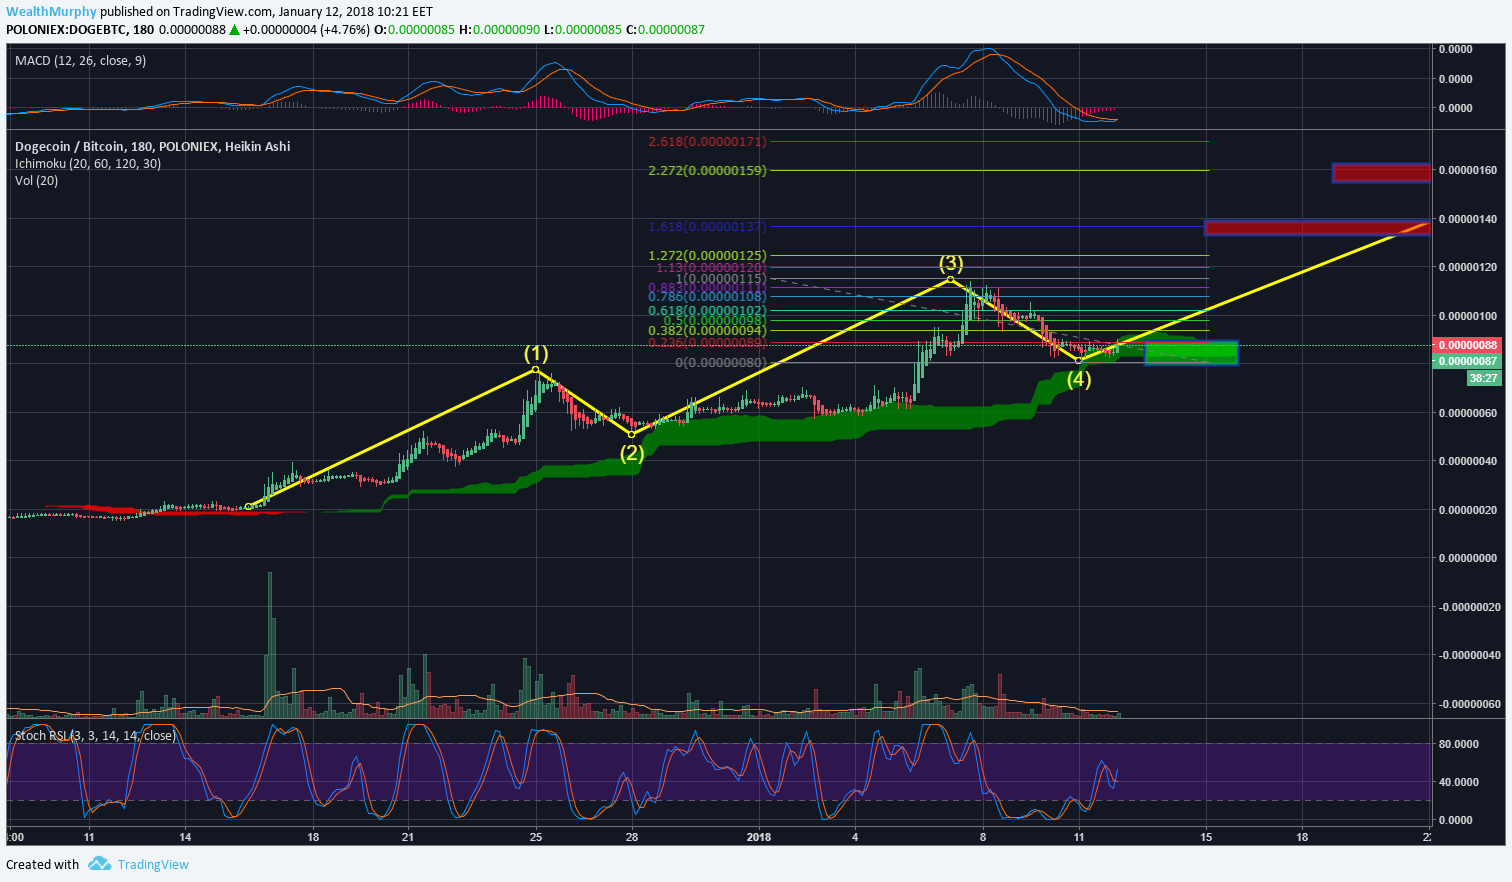Click the MACD (12, 26, close, 9) label
The image size is (1512, 882).
[80, 61]
